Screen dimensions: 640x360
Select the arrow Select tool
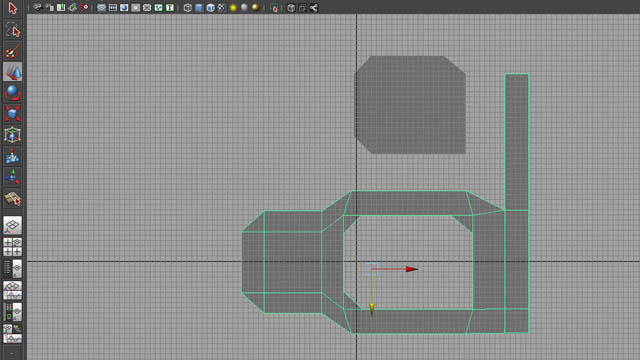12,8
